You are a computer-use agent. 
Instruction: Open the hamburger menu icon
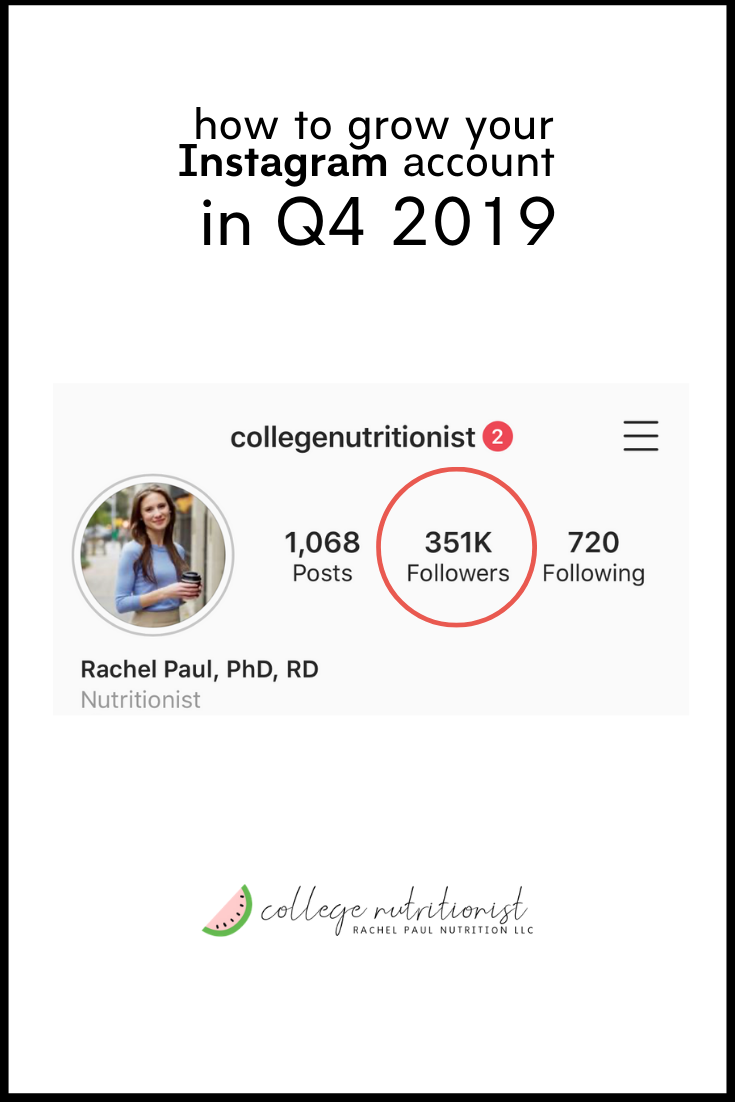(x=640, y=436)
